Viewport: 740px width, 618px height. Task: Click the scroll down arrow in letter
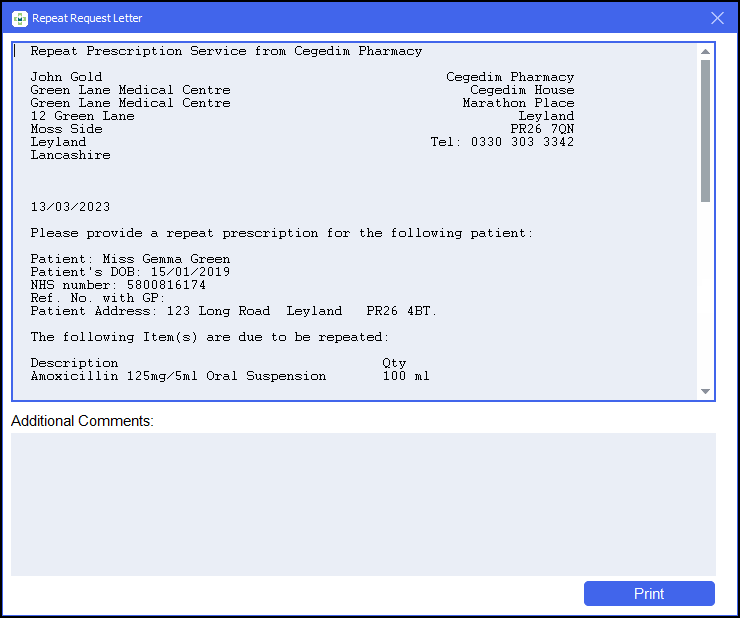(705, 391)
